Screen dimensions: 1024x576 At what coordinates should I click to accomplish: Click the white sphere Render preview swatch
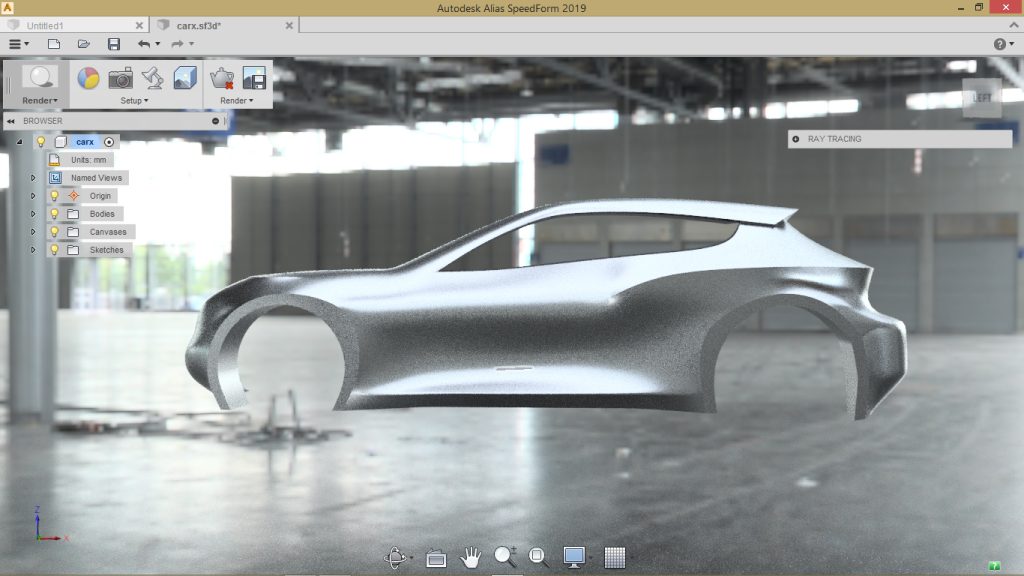click(x=38, y=77)
